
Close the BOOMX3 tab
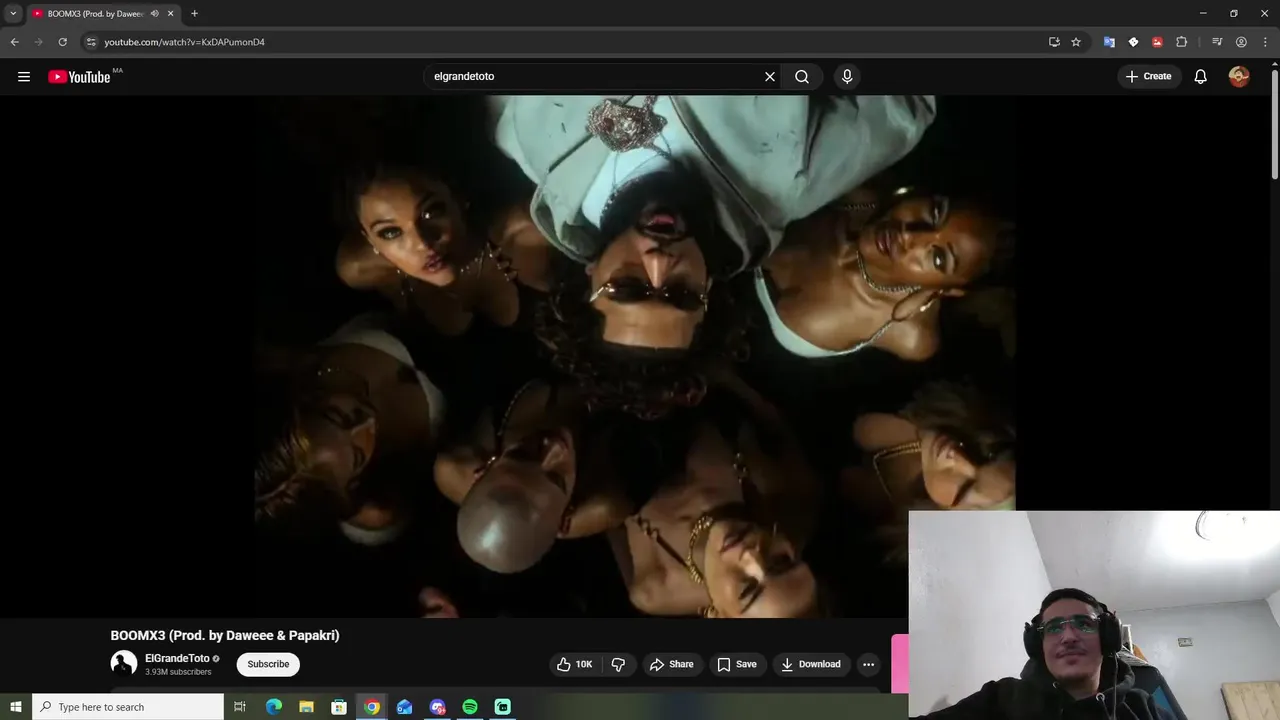(x=170, y=14)
